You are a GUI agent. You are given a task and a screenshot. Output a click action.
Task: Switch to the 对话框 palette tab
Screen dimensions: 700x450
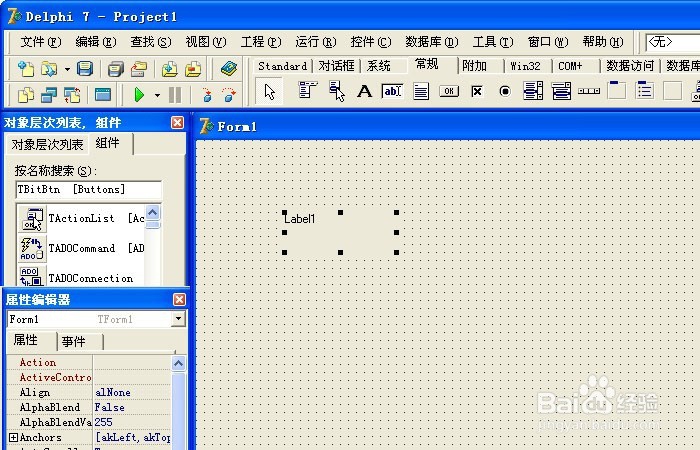[x=336, y=66]
